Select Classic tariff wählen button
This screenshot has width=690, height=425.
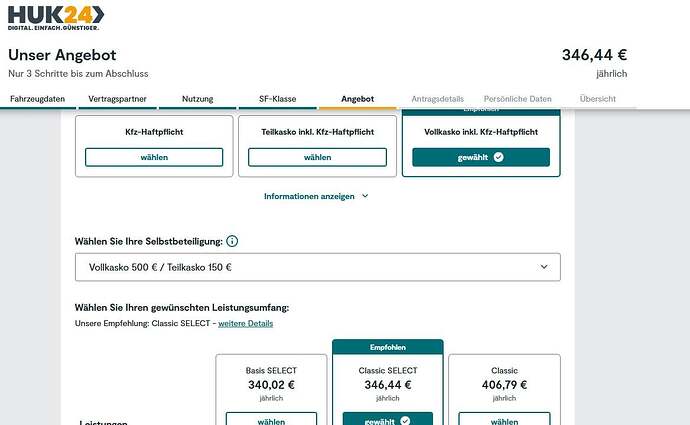[x=504, y=419]
